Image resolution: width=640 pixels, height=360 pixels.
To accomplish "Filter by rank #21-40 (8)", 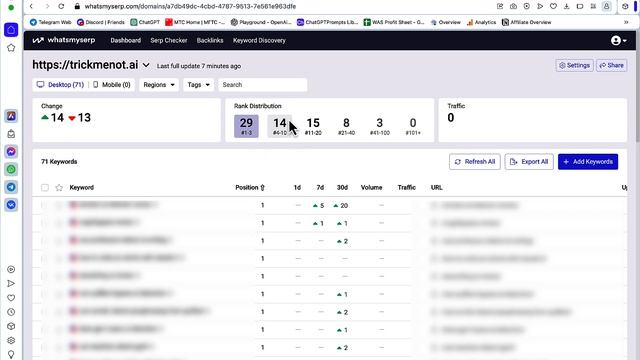I will (346, 126).
